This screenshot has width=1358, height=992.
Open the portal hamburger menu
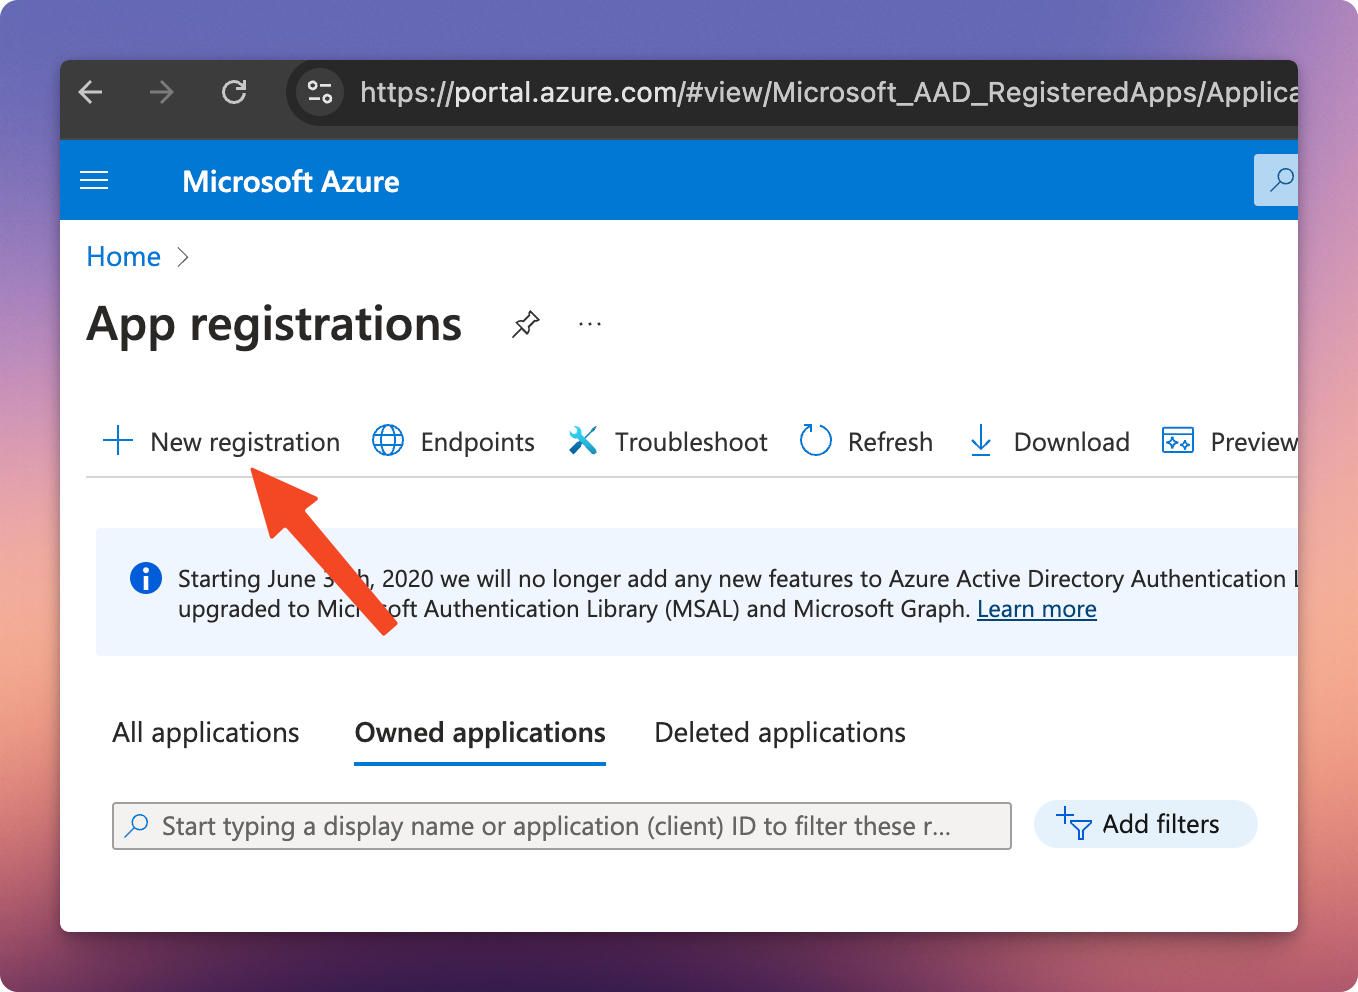click(x=94, y=180)
